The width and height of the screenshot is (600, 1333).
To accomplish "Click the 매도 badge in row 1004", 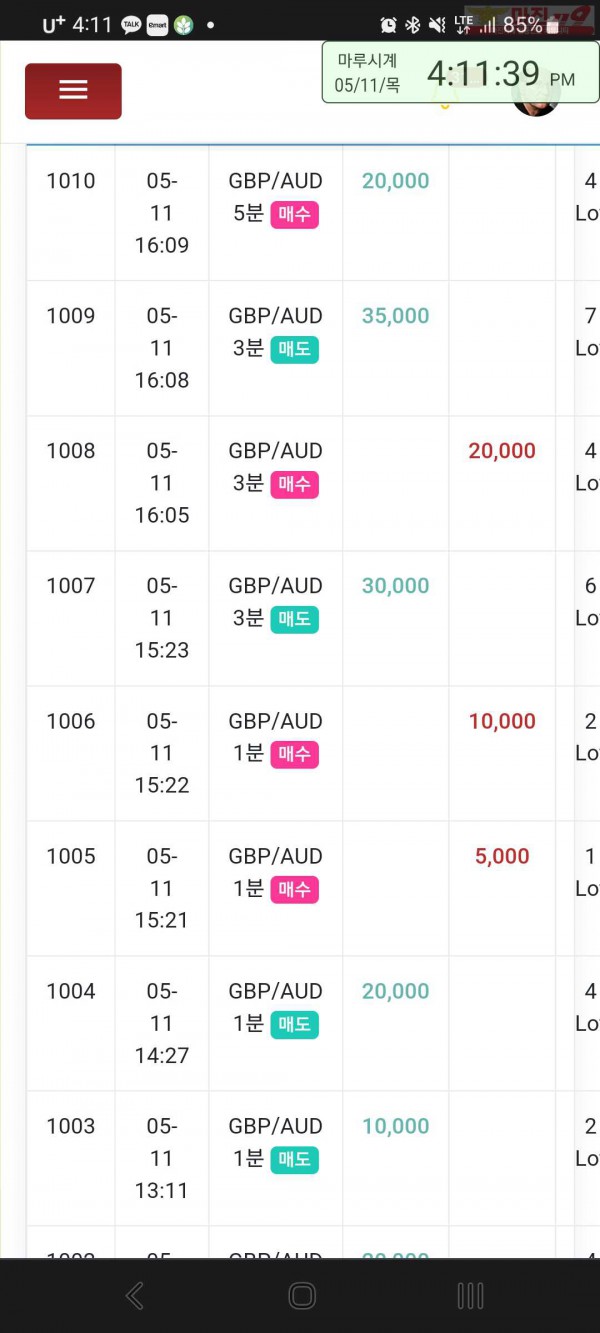I will (294, 1024).
